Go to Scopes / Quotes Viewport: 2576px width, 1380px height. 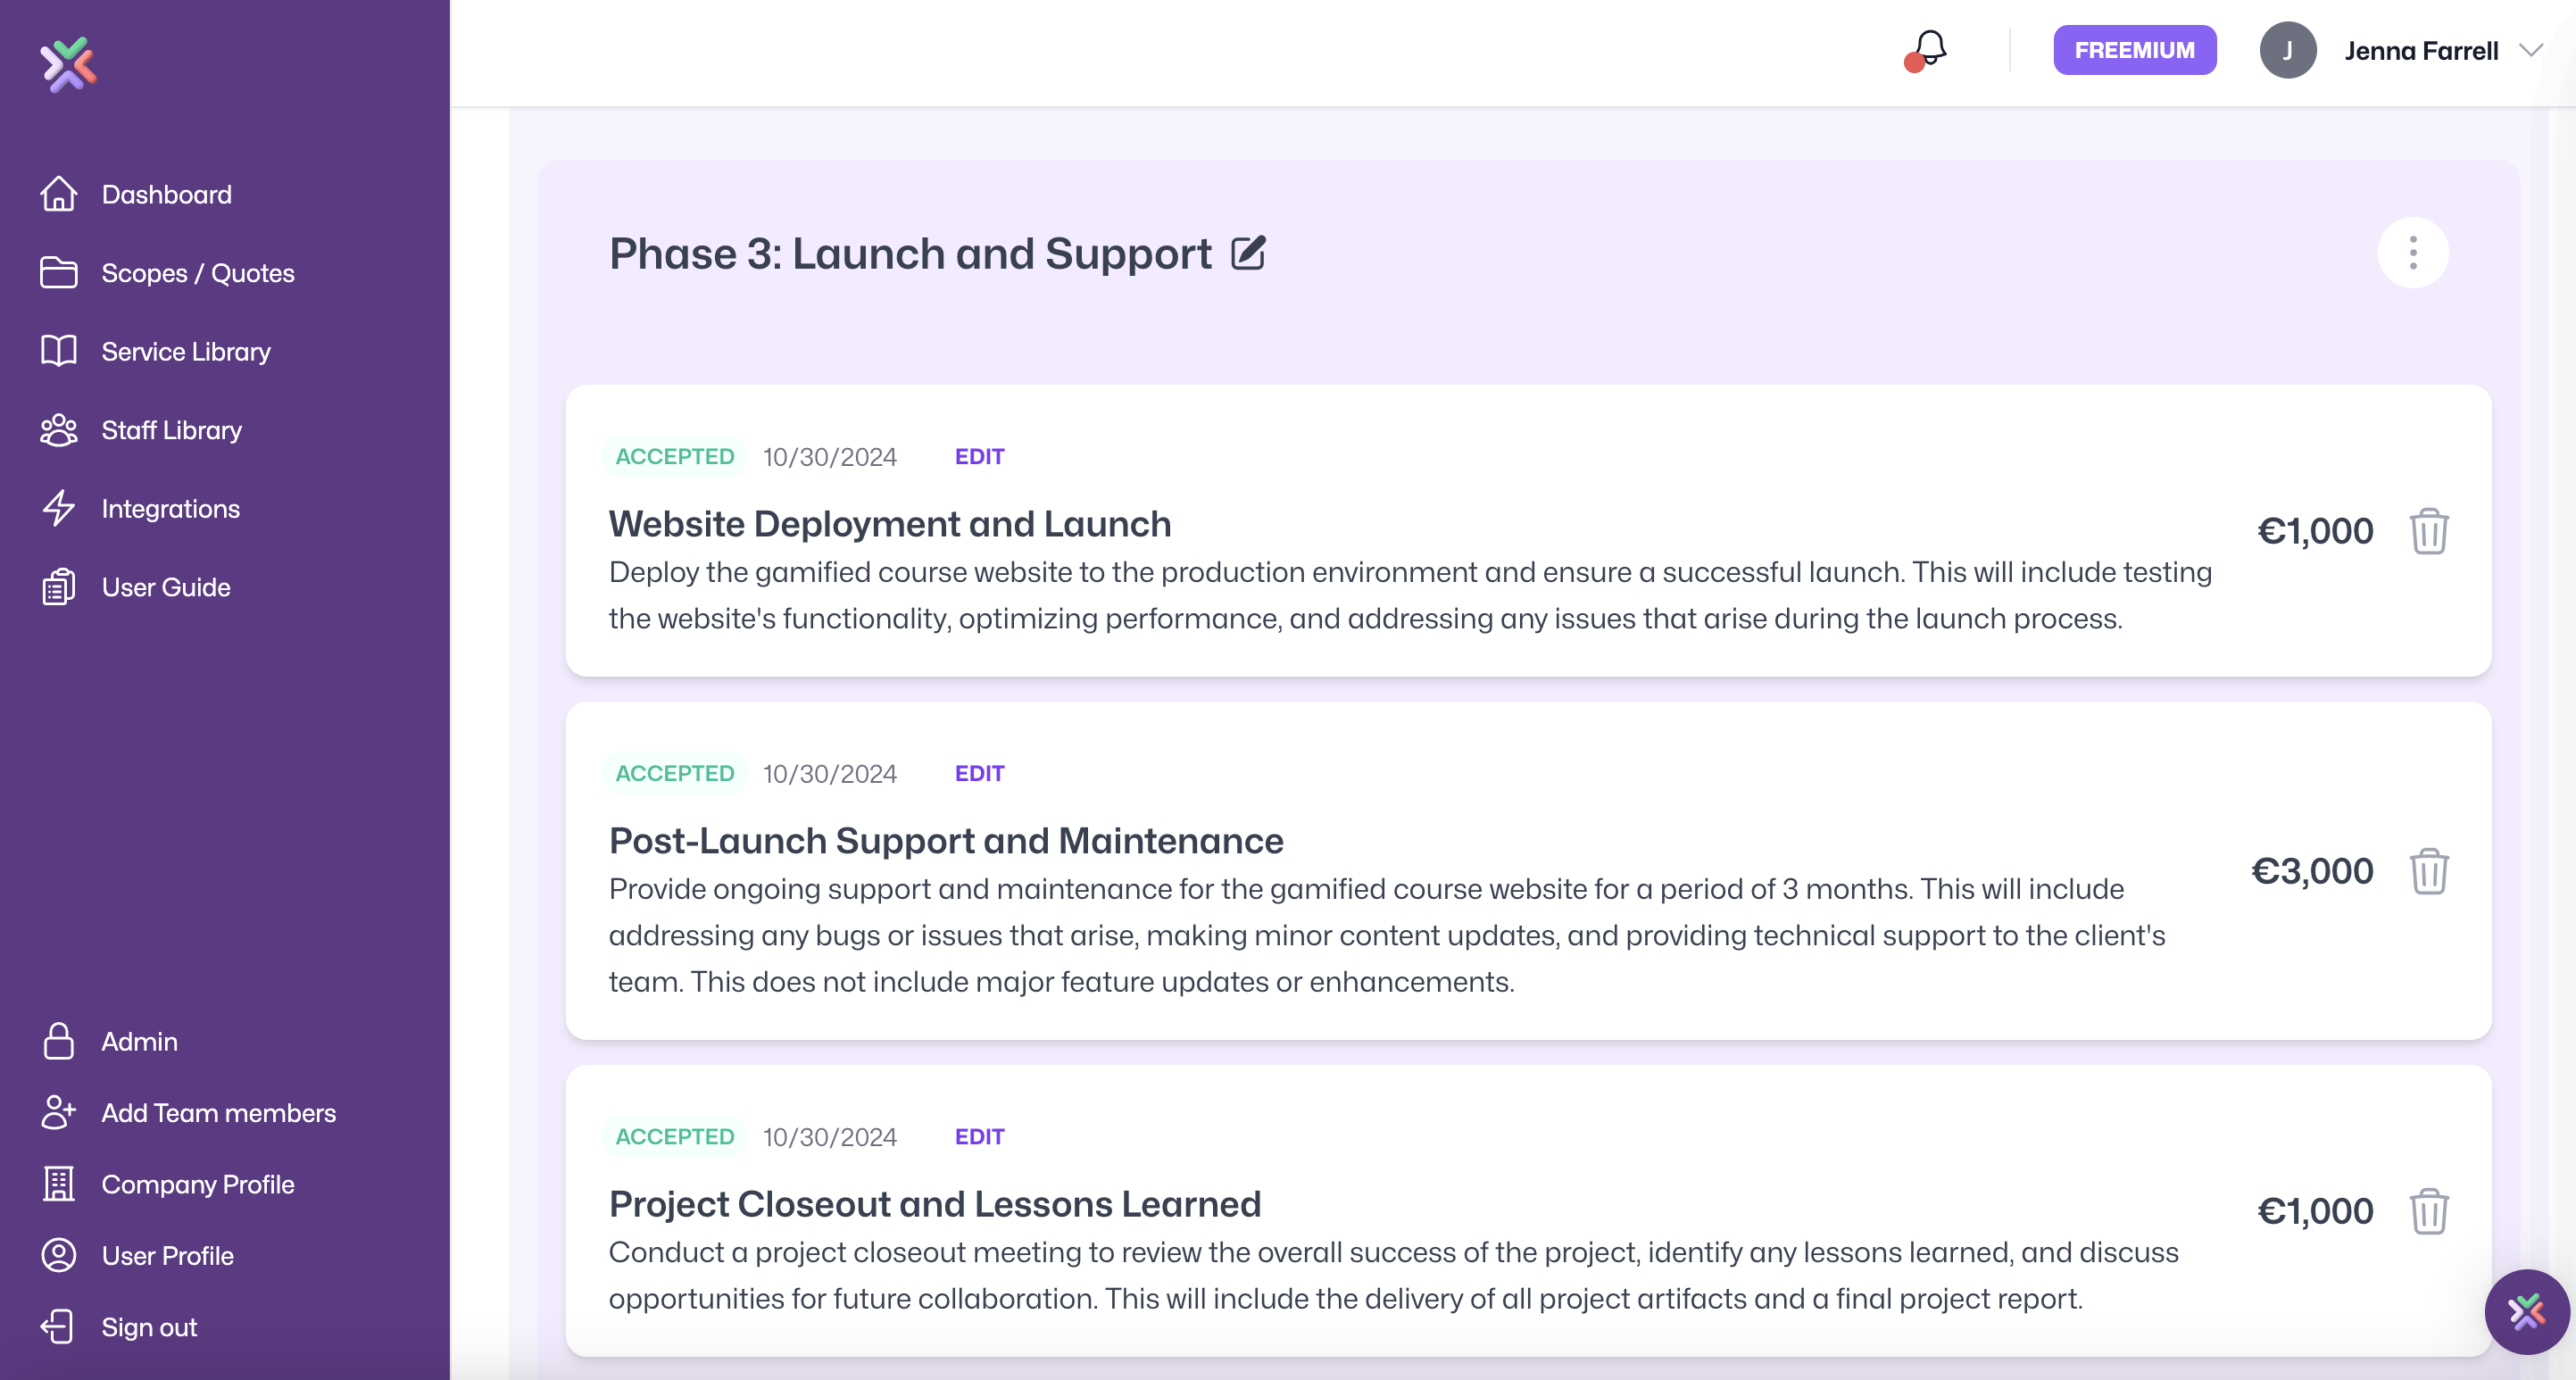pyautogui.click(x=197, y=273)
